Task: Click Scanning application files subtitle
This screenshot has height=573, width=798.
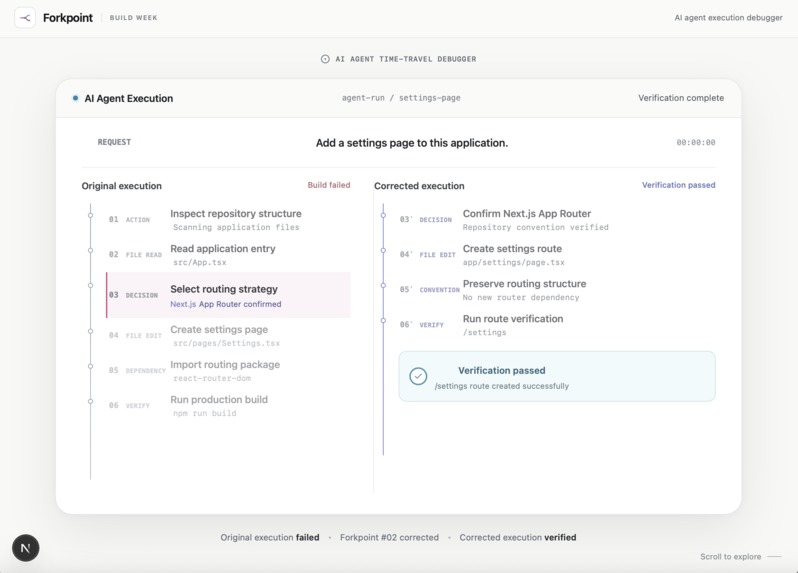Action: click(236, 227)
